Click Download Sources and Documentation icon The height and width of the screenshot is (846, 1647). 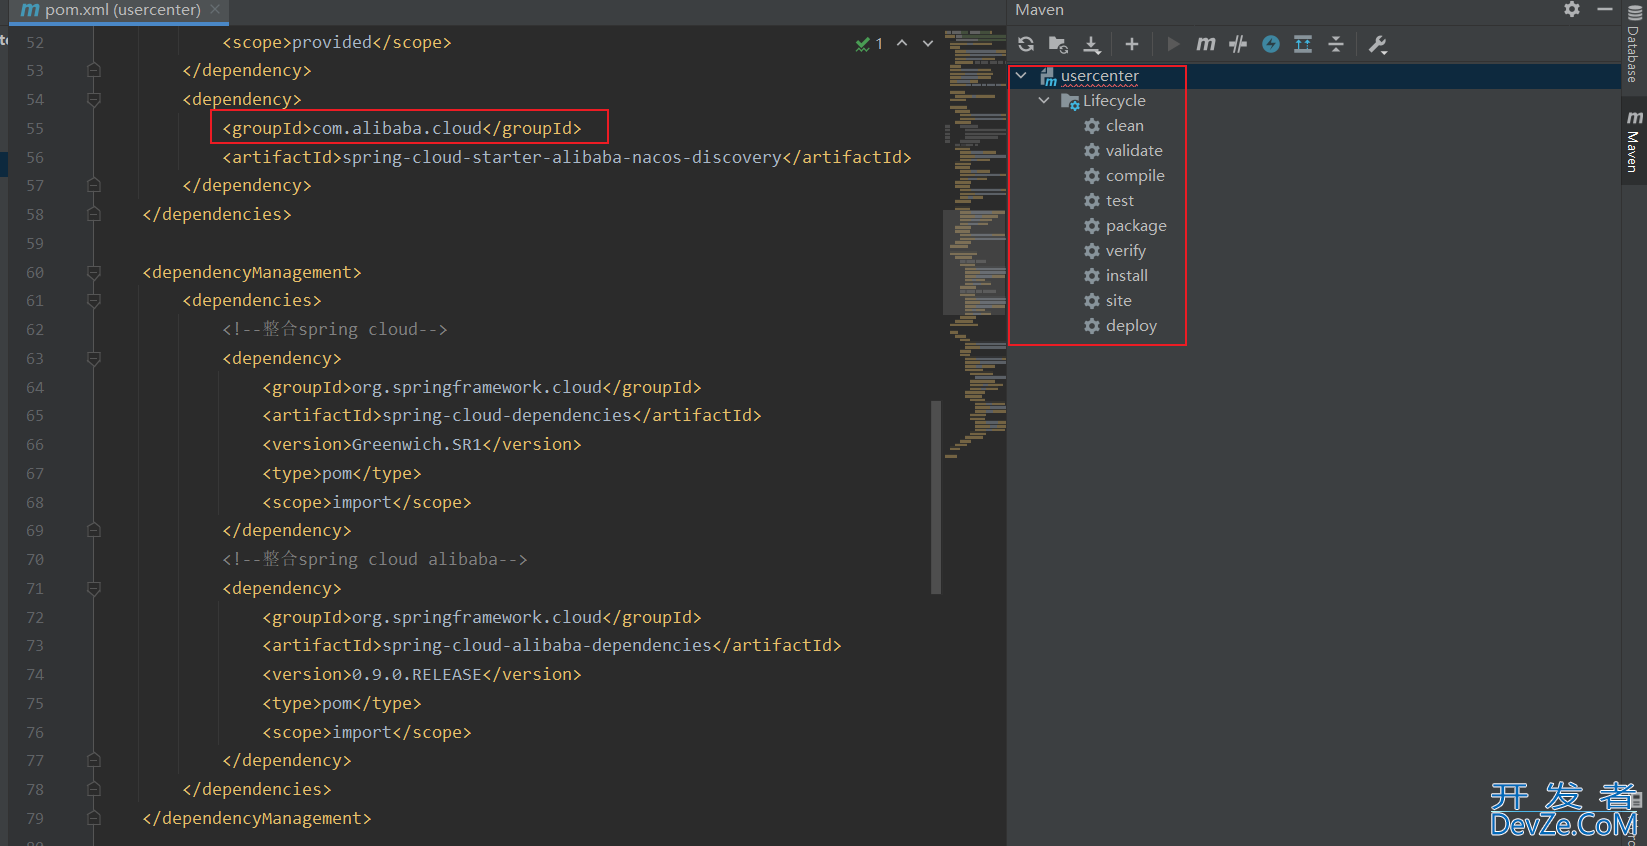(1092, 44)
